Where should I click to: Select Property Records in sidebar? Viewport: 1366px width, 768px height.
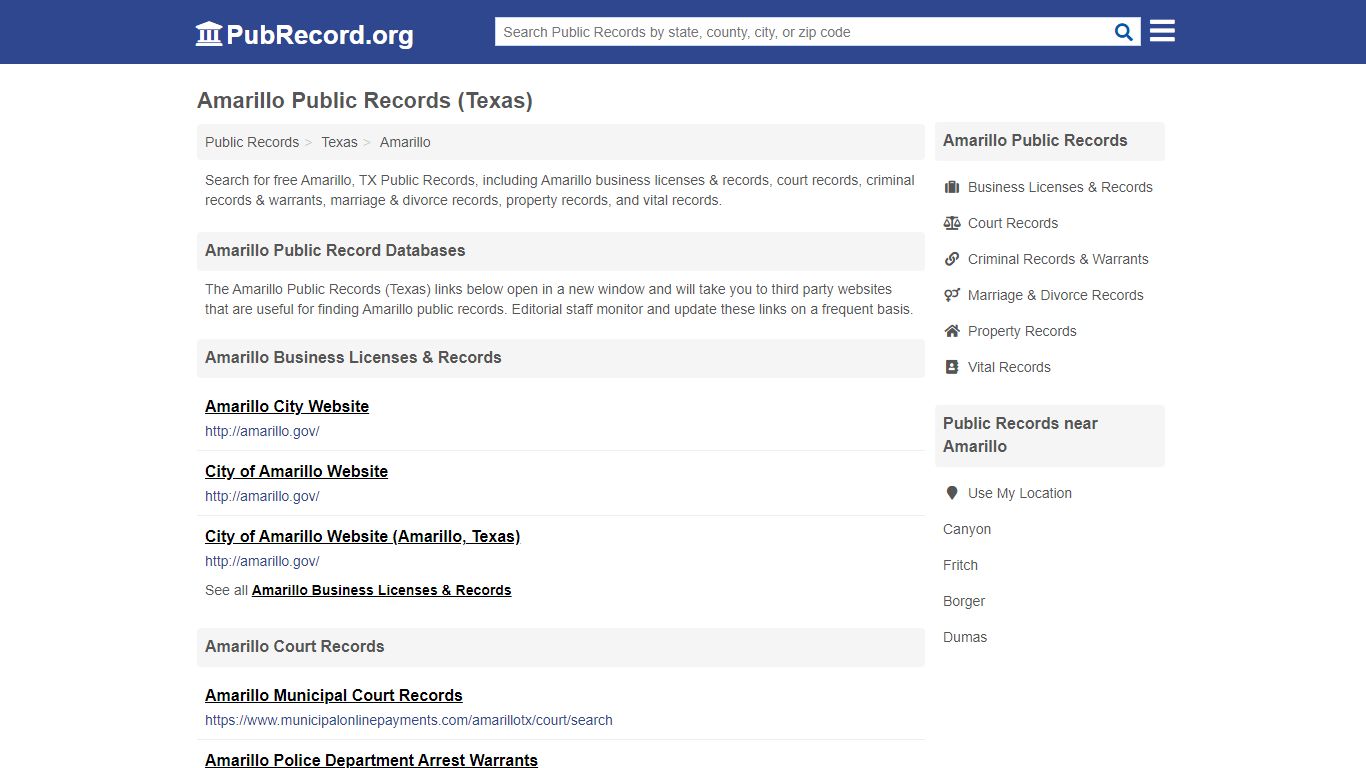pos(1022,331)
